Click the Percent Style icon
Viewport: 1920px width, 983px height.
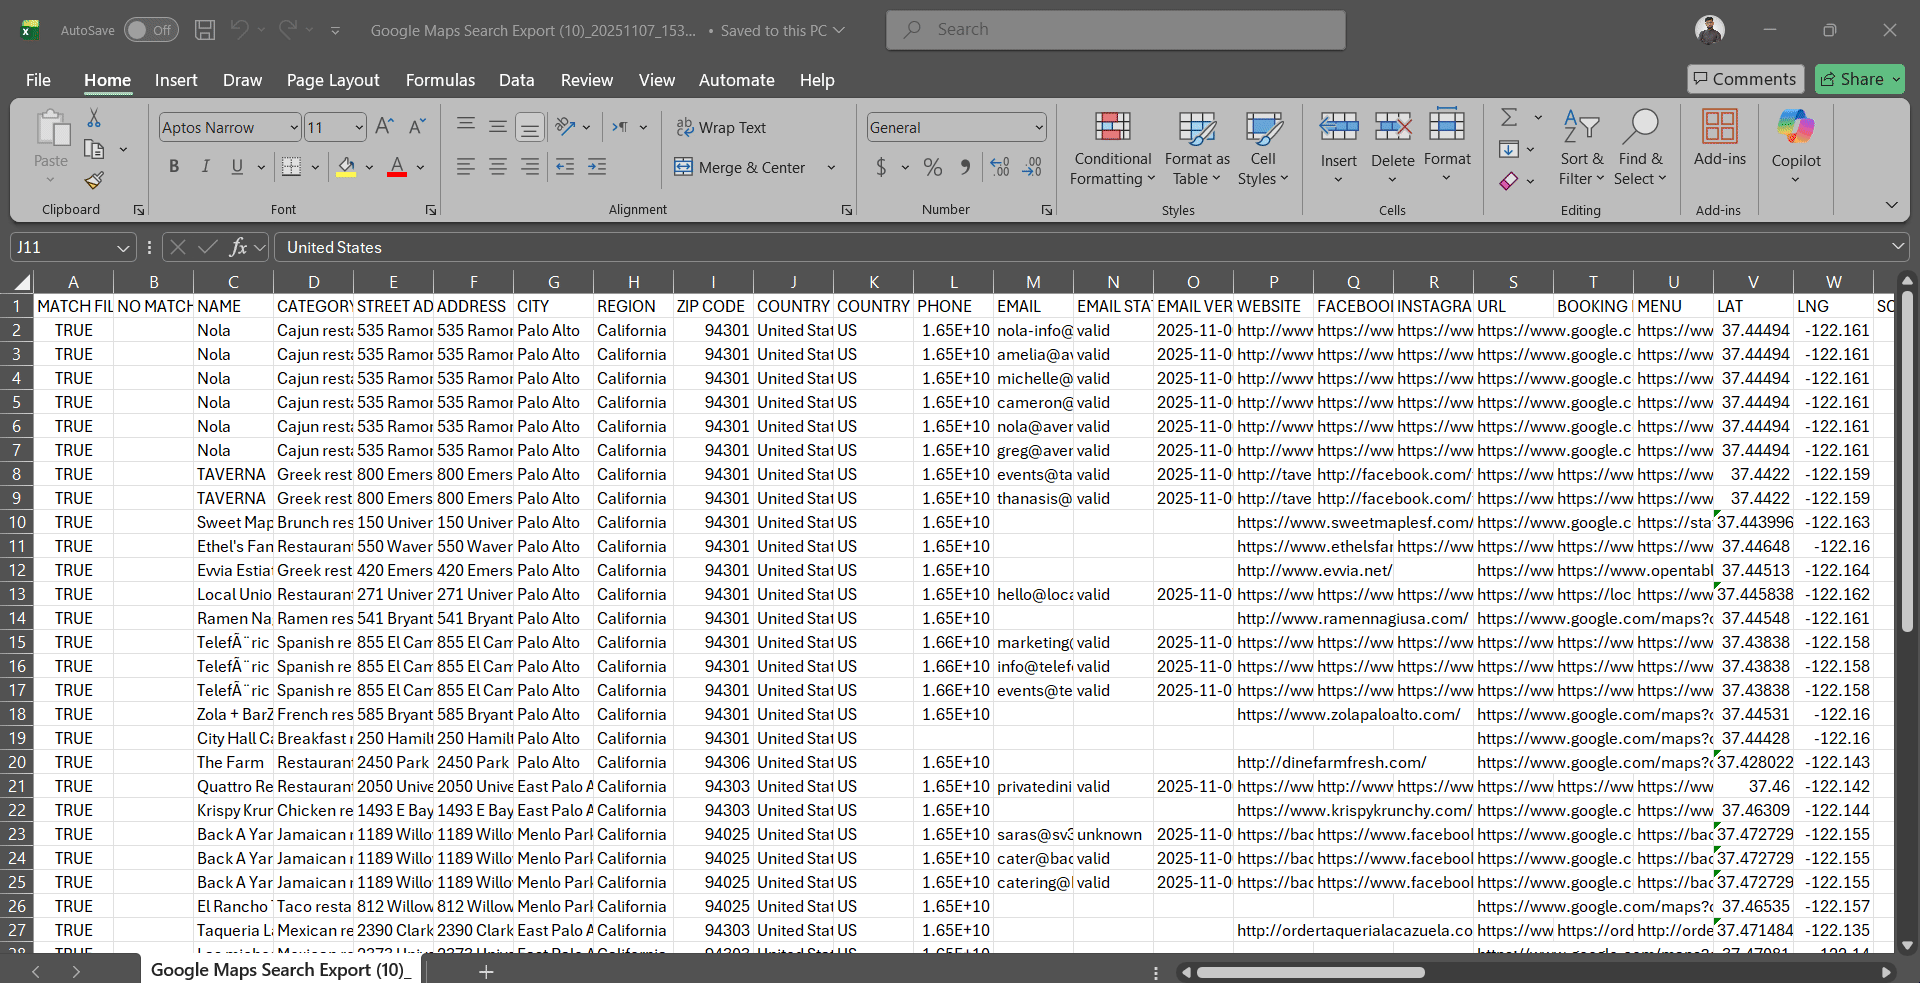pyautogui.click(x=932, y=167)
